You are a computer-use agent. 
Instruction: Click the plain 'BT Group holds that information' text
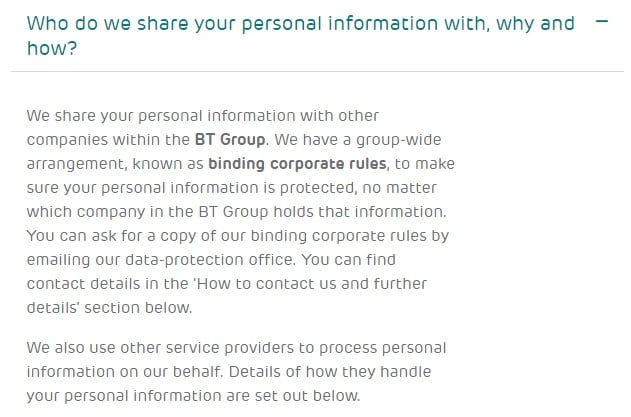[321, 211]
